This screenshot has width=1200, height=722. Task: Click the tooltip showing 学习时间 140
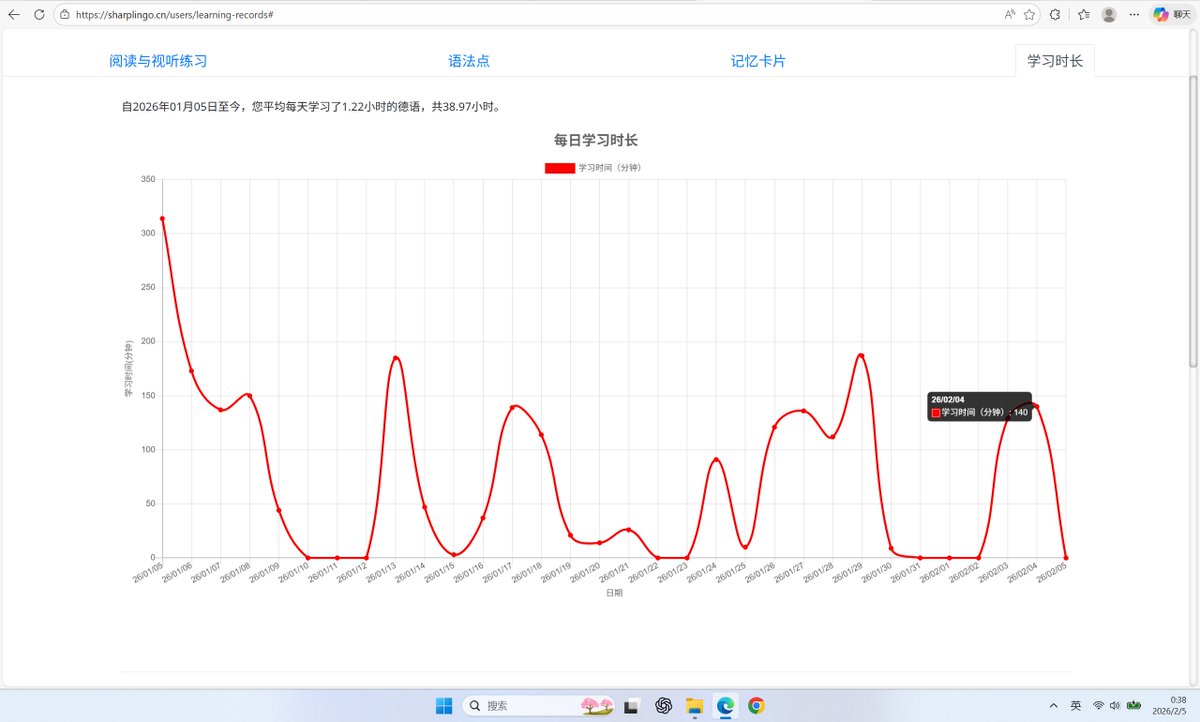(980, 406)
